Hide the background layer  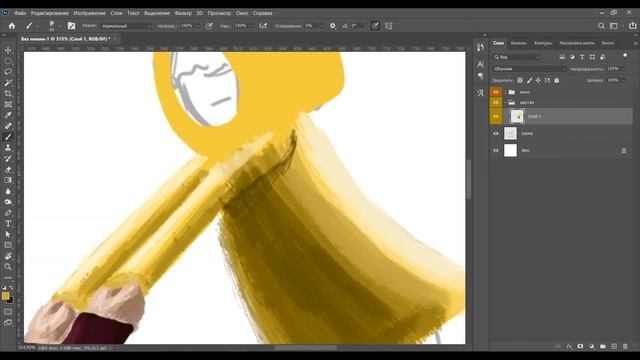(x=496, y=150)
